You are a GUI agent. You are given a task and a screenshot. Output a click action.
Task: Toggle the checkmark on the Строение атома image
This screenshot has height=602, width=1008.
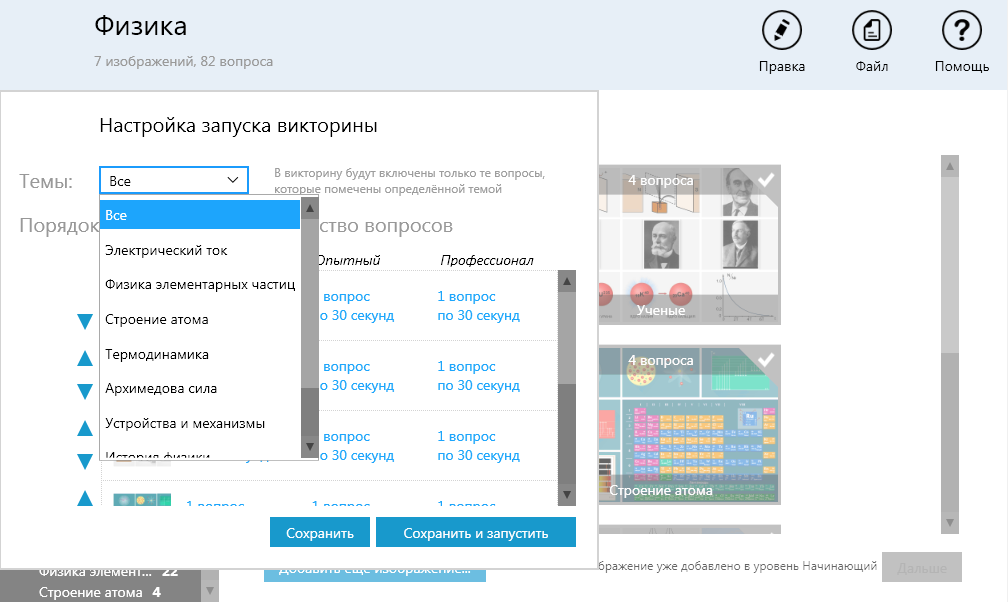pyautogui.click(x=765, y=360)
